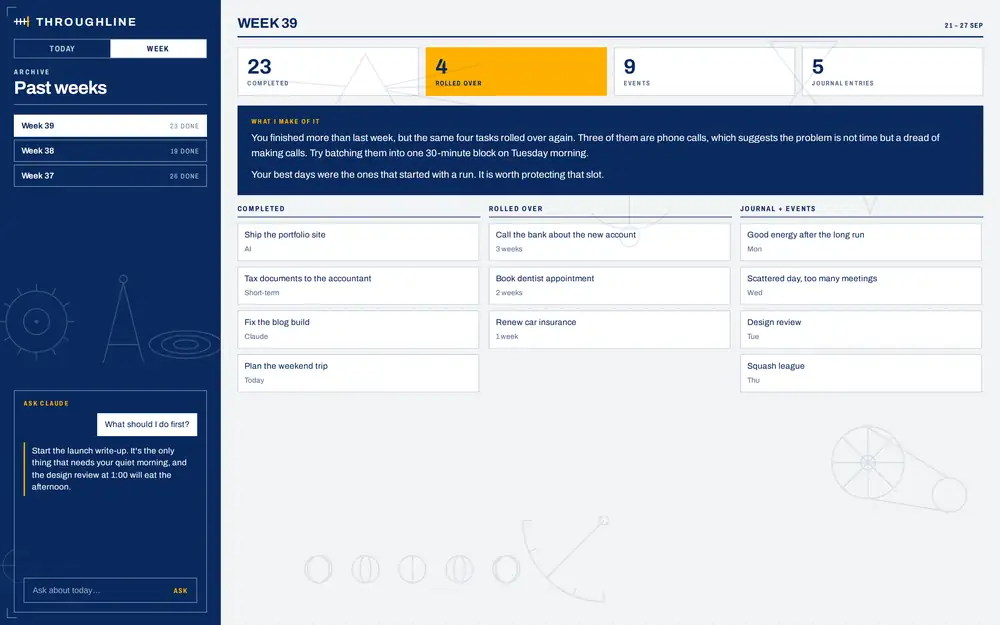Open the 'Renew car insurance' card
The image size is (1000, 625).
click(609, 329)
